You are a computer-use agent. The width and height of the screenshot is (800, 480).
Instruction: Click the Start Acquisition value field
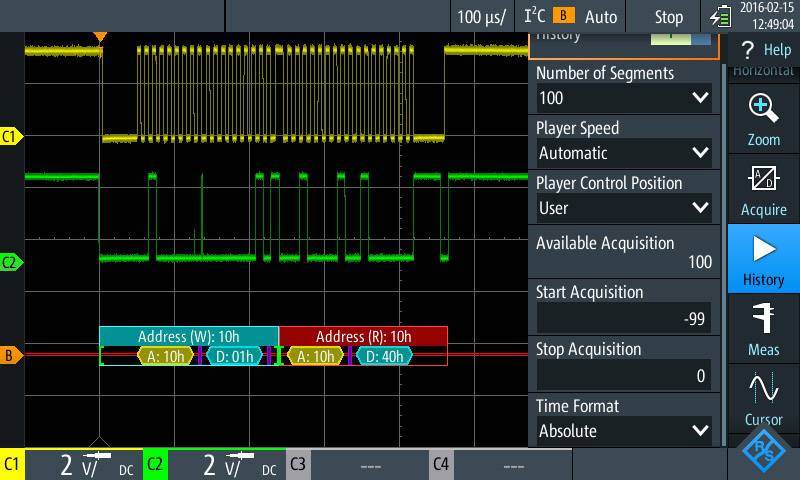tap(624, 319)
